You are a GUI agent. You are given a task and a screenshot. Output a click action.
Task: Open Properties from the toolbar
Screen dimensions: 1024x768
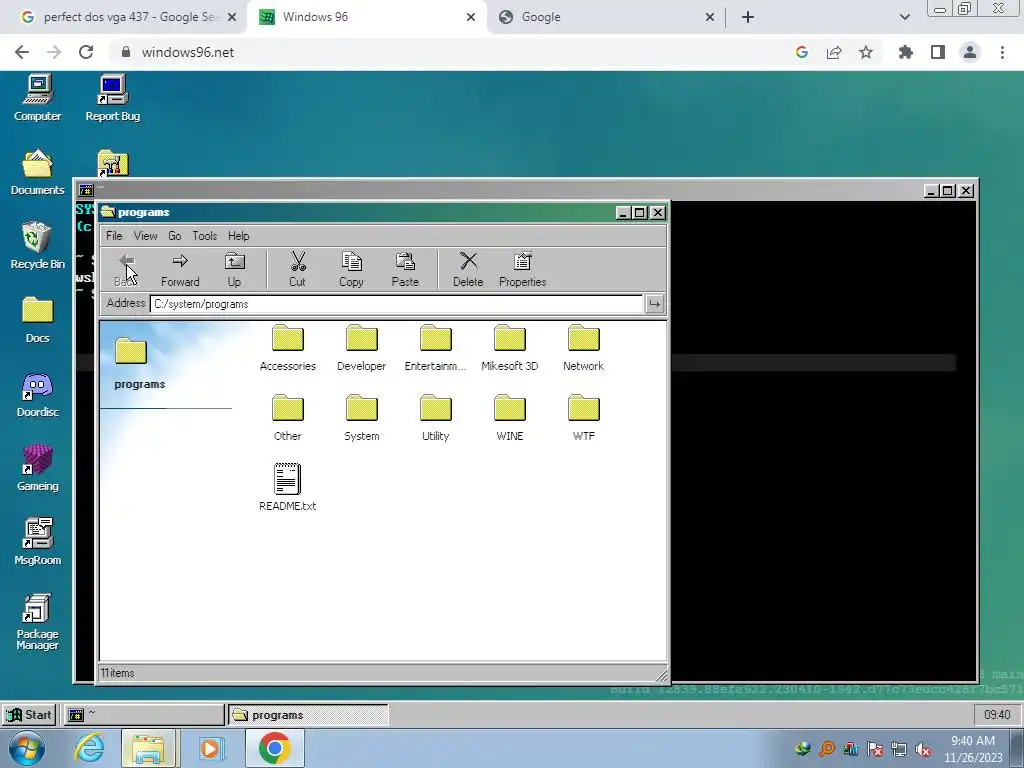(522, 270)
